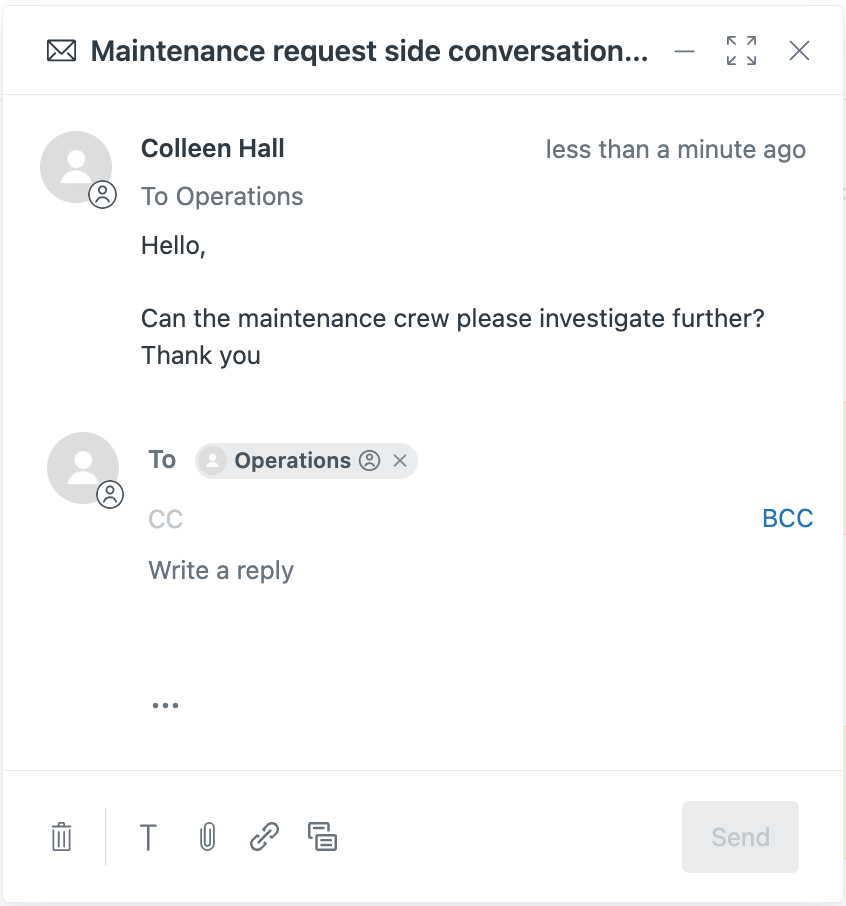Click the Send button

(x=740, y=837)
